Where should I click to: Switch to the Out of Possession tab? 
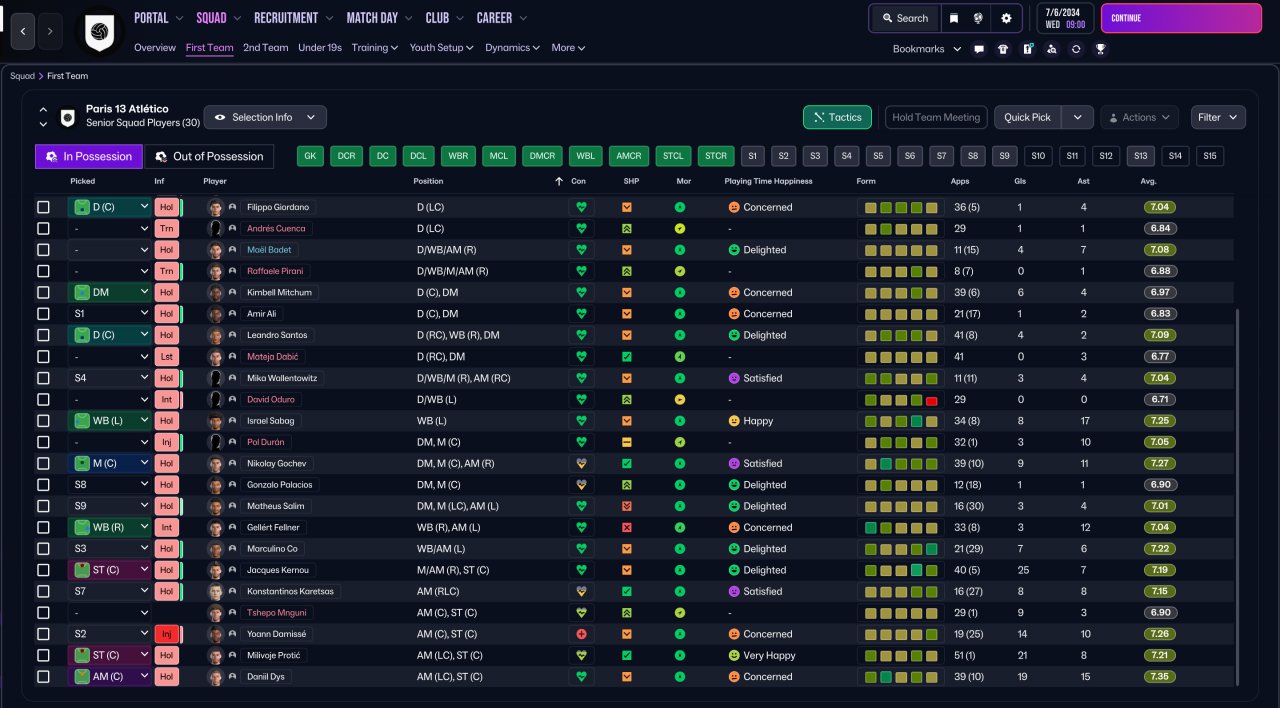(209, 156)
